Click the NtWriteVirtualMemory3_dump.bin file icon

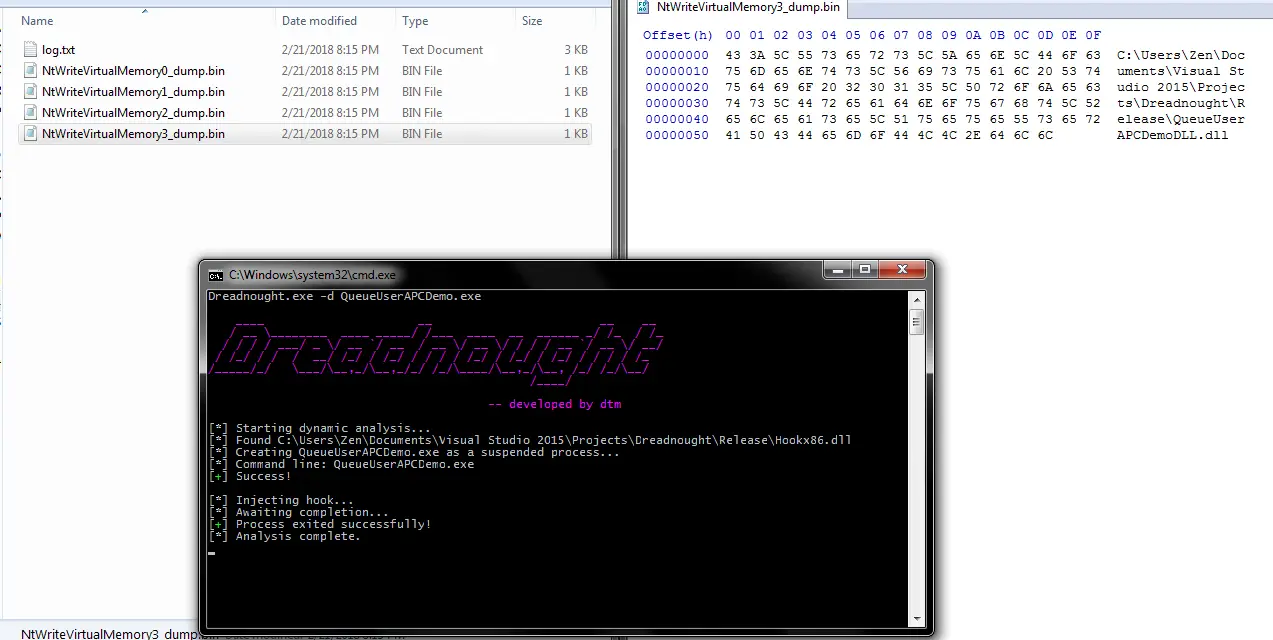click(31, 134)
